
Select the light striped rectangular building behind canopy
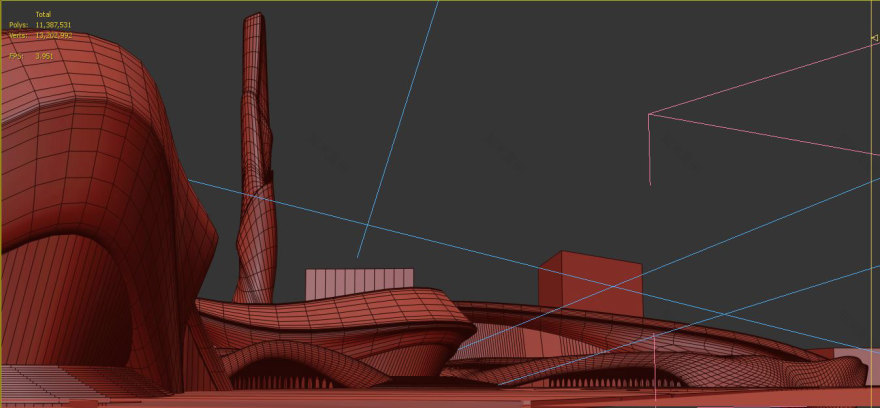tap(359, 281)
